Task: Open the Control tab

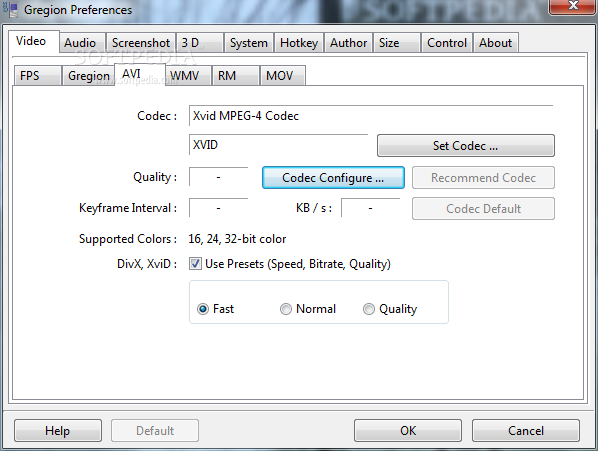Action: (x=447, y=43)
